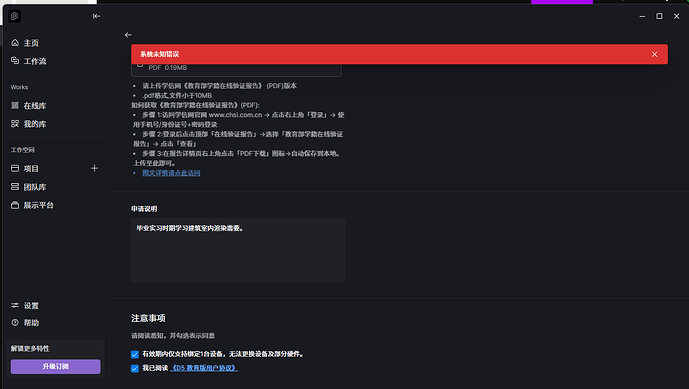Click the 系统未知错误 error message text
The width and height of the screenshot is (689, 389).
coord(160,54)
